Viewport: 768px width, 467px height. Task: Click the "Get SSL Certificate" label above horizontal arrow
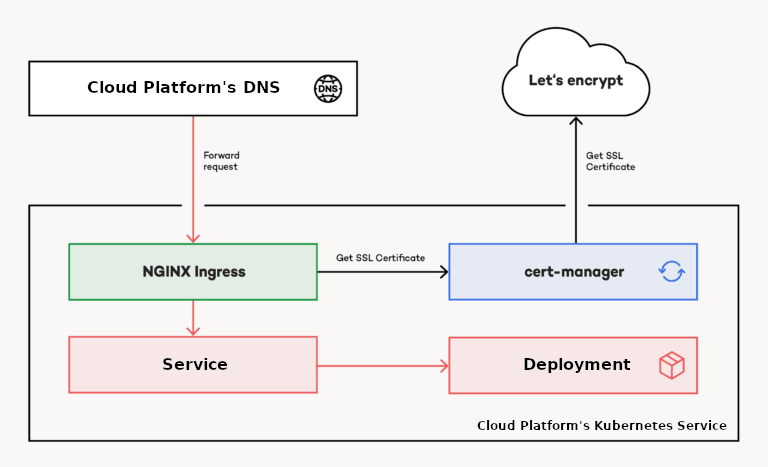coord(381,258)
